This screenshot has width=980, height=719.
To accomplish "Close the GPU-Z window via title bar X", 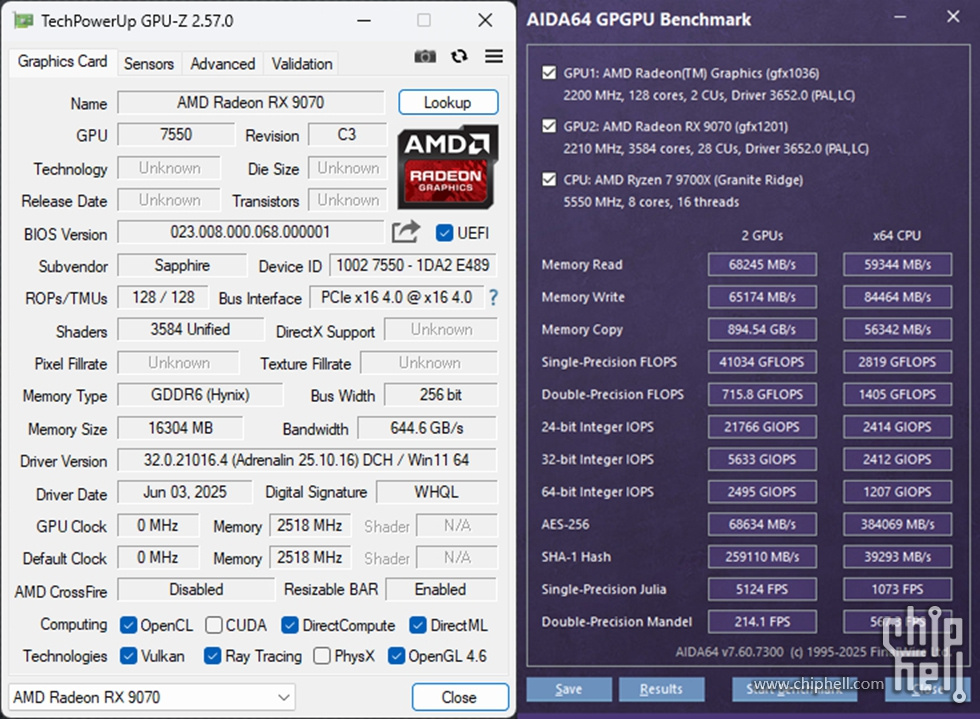I will (485, 21).
